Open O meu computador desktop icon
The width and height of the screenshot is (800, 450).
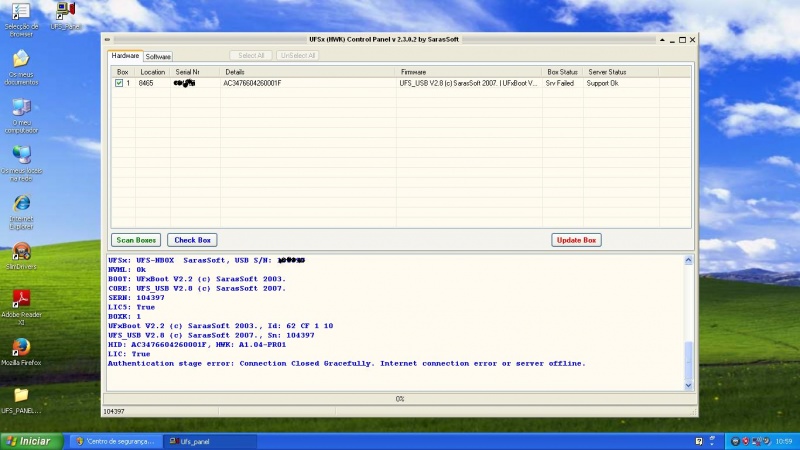pyautogui.click(x=21, y=116)
